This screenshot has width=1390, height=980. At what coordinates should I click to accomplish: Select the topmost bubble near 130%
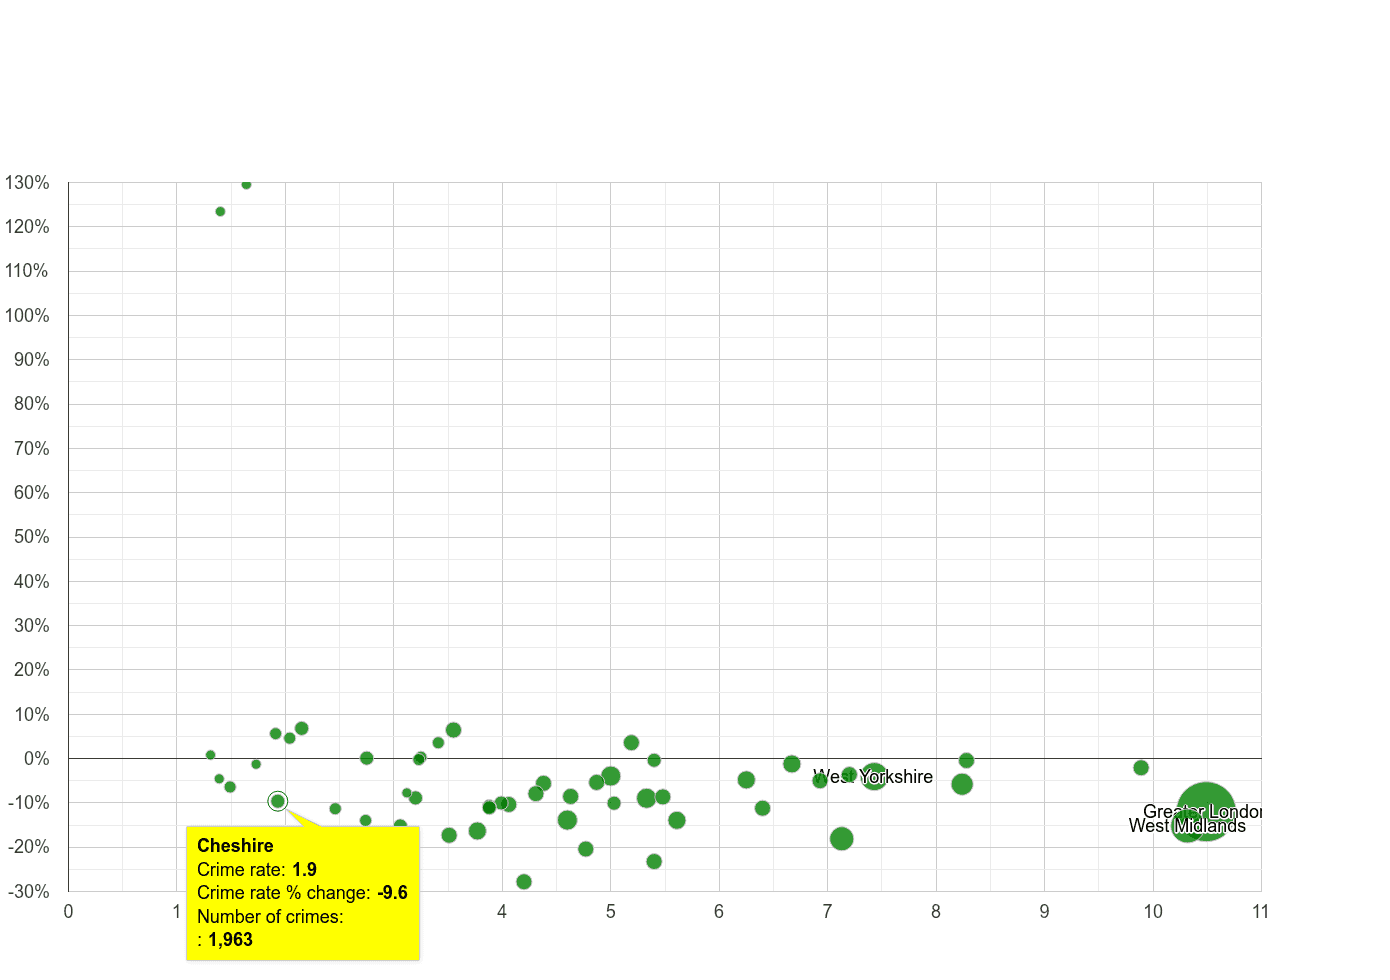tap(246, 184)
